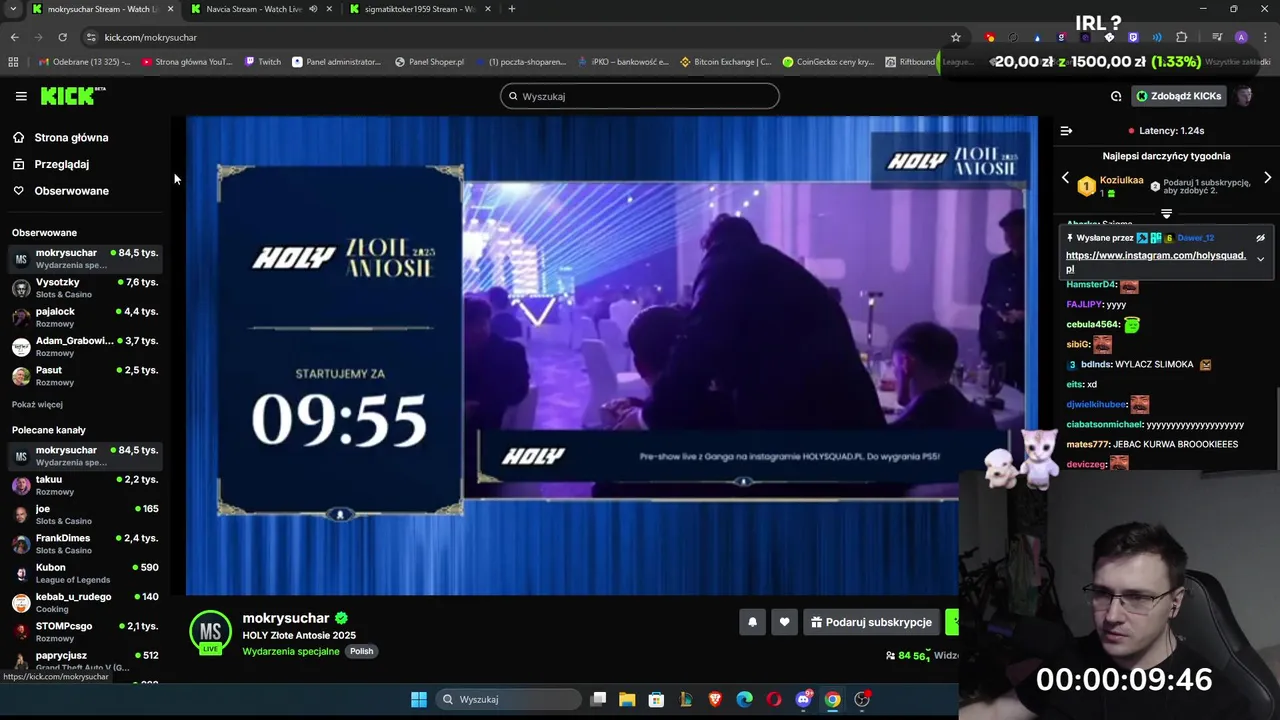Open pajalock followed channel
The image size is (1280, 720).
point(85,317)
